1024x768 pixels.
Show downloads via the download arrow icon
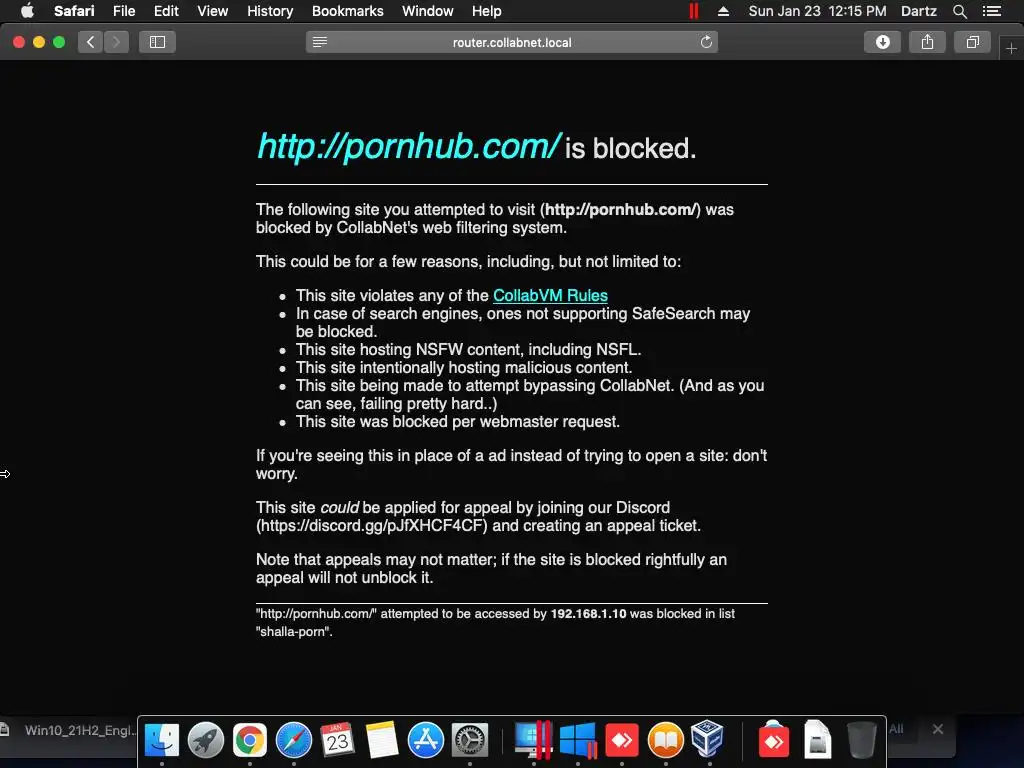pos(882,42)
